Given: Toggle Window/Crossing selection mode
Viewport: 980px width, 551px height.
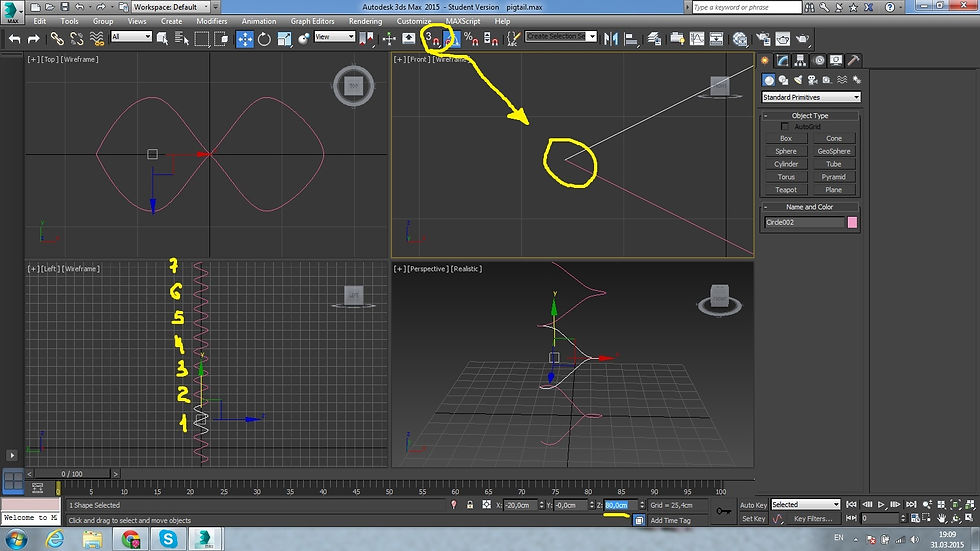Looking at the screenshot, I should pyautogui.click(x=221, y=39).
